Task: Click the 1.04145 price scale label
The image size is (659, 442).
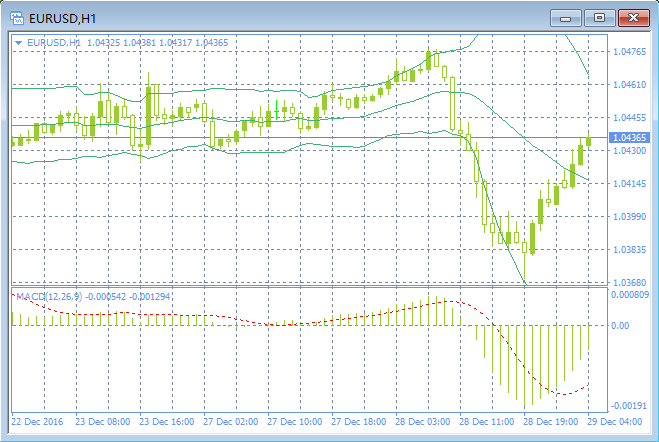Action: (629, 184)
